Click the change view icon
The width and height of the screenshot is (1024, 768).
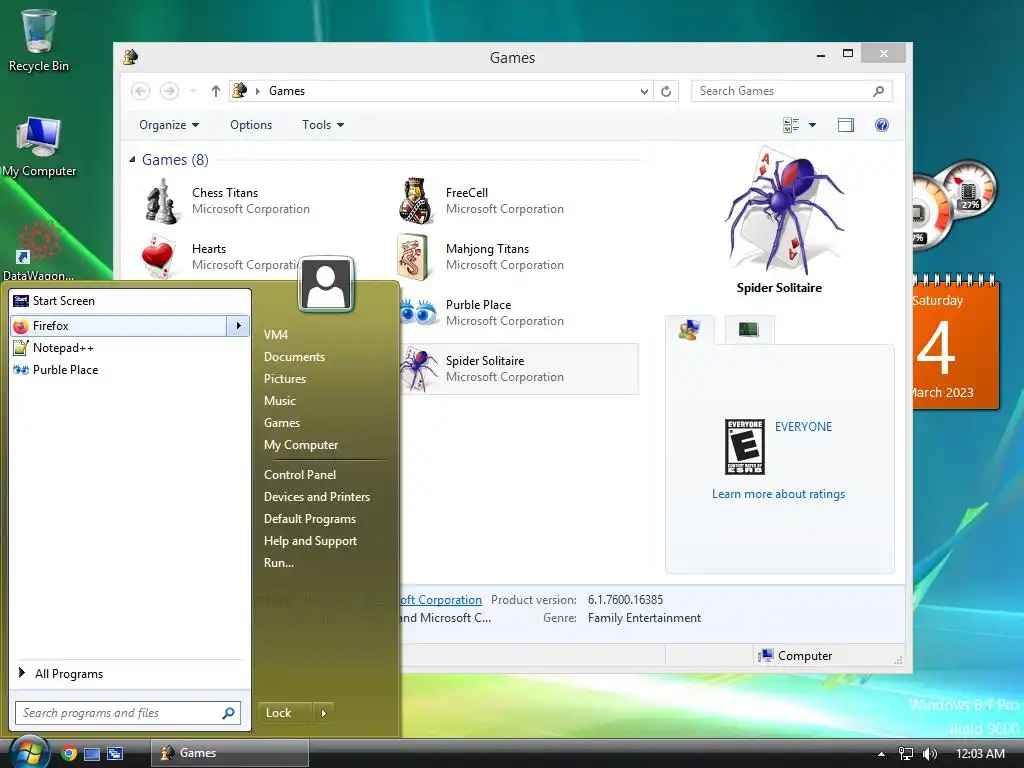[x=791, y=125]
